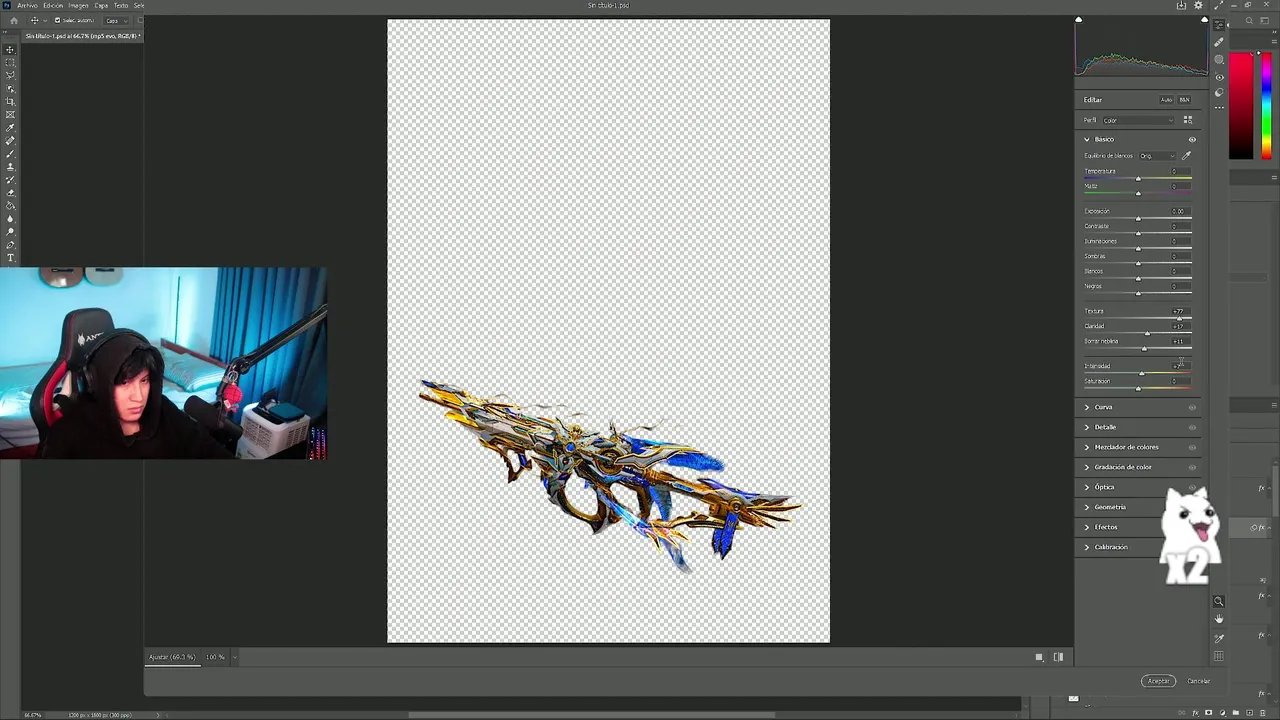Viewport: 1280px width, 720px height.
Task: Collapse the Básico section
Action: [1087, 139]
